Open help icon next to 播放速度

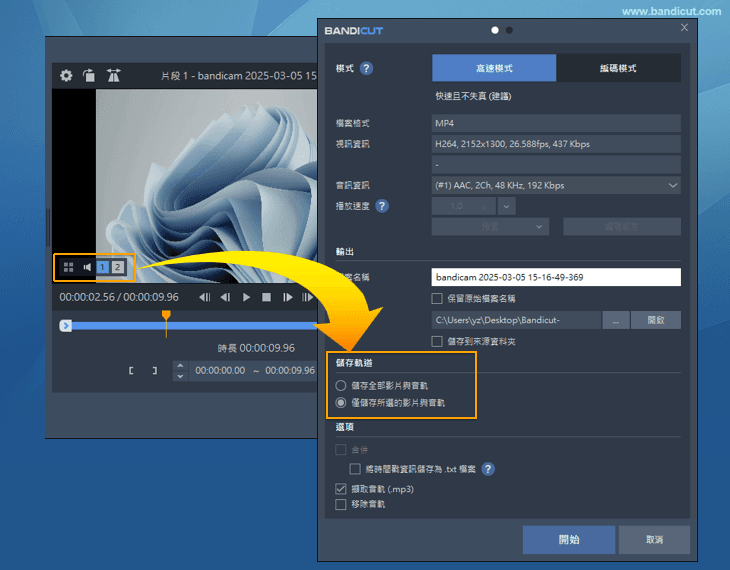pos(382,206)
